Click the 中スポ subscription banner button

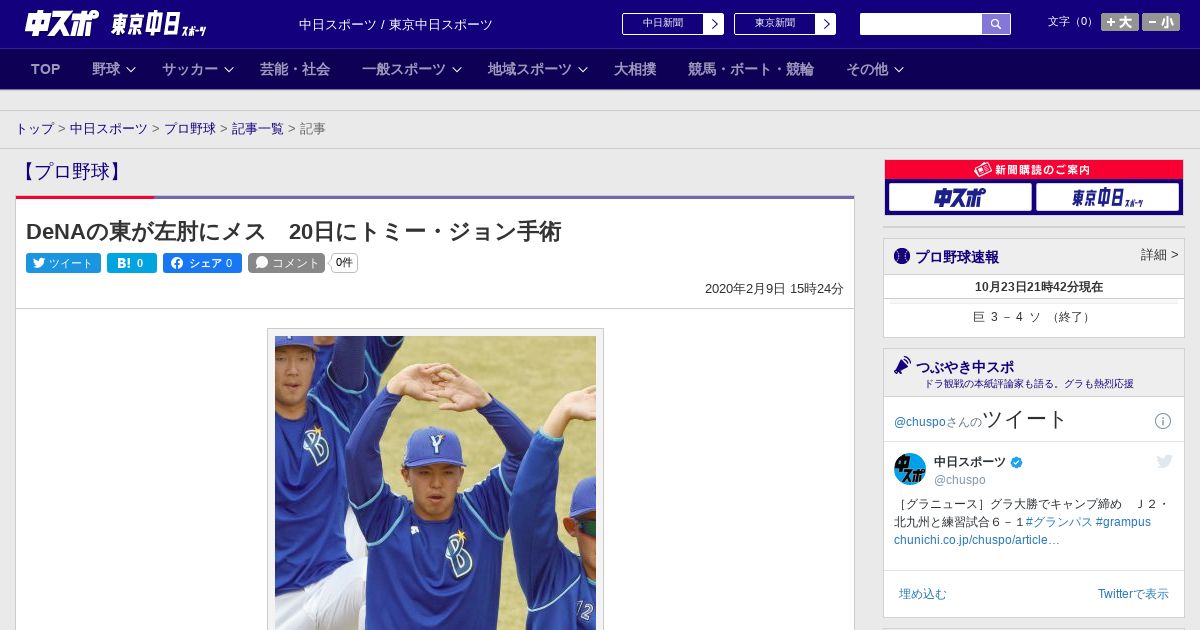[960, 197]
